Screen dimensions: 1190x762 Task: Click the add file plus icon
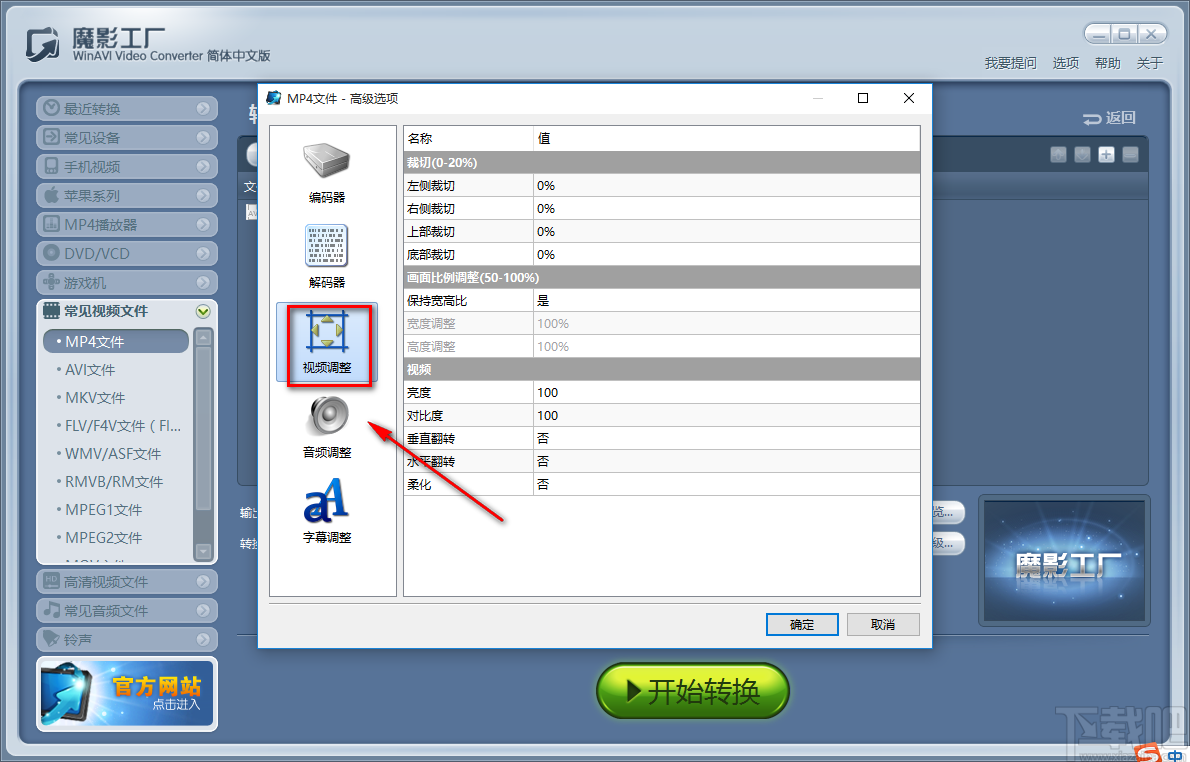(x=1107, y=155)
